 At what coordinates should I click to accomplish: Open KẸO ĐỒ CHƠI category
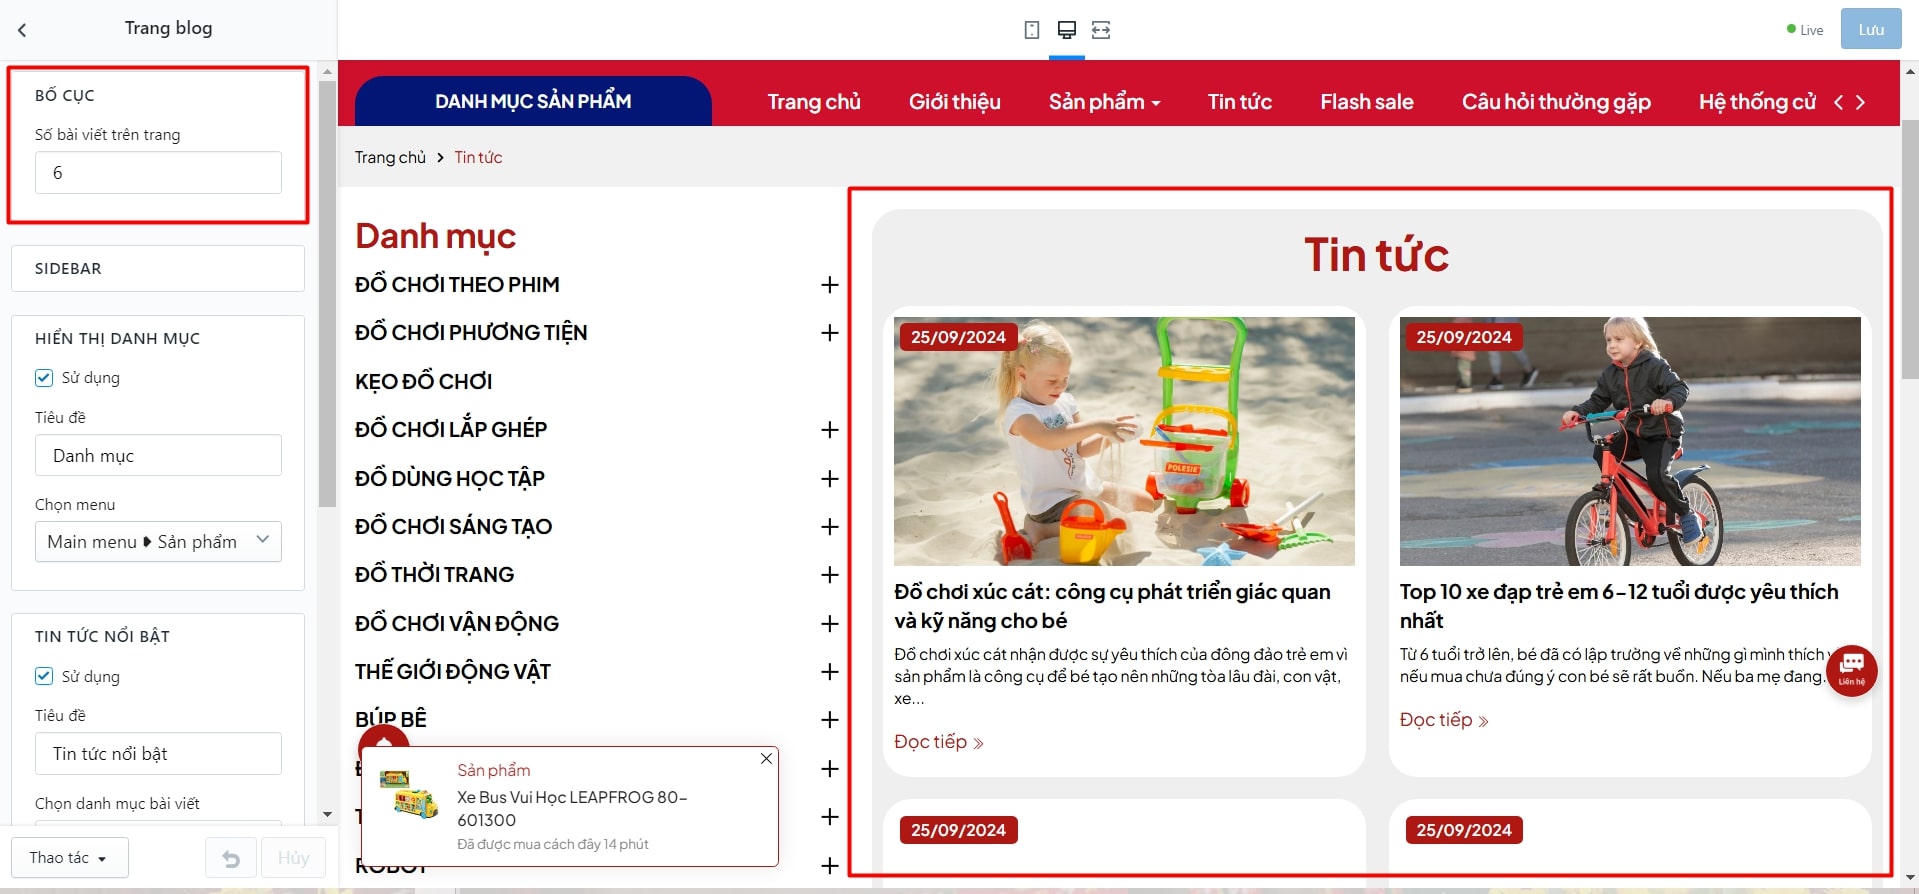coord(423,381)
